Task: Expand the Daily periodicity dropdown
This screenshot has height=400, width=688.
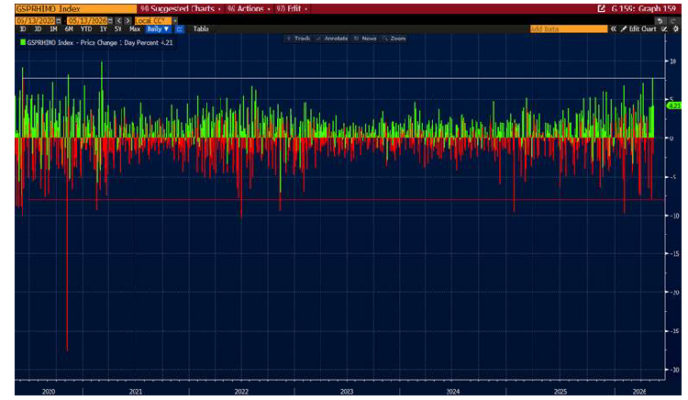Action: pos(158,29)
